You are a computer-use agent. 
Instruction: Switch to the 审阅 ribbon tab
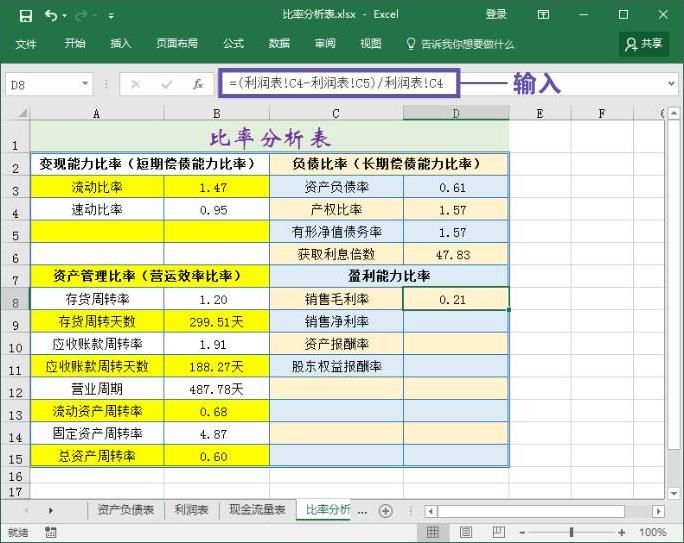tap(325, 43)
